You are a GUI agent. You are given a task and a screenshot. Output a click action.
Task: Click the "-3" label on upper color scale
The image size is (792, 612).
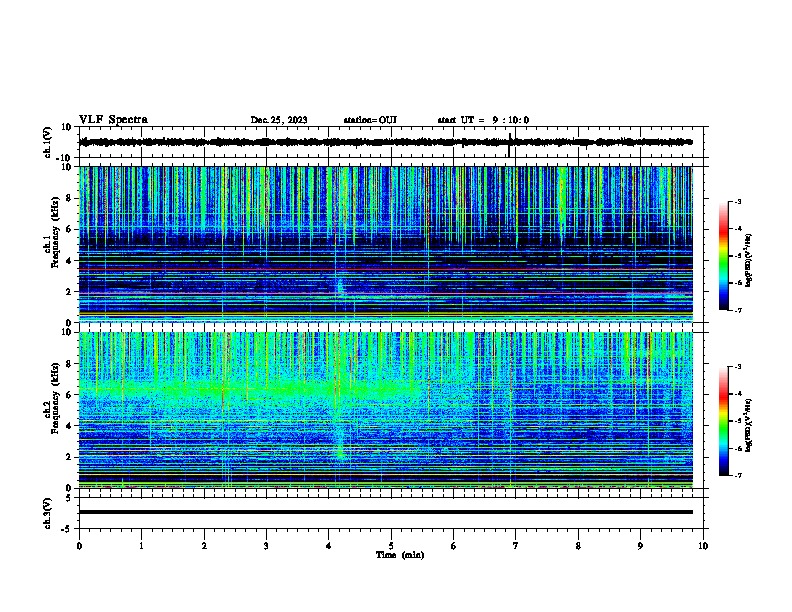[738, 201]
